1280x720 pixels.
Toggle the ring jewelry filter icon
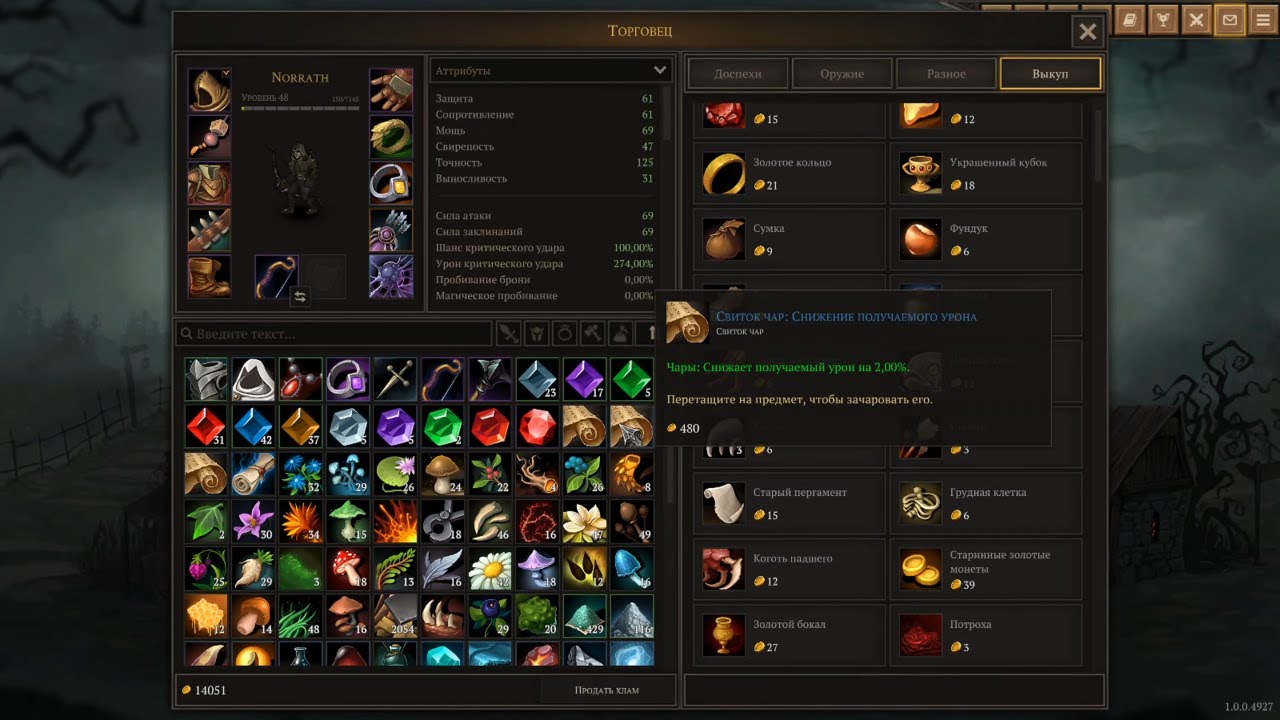tap(565, 333)
